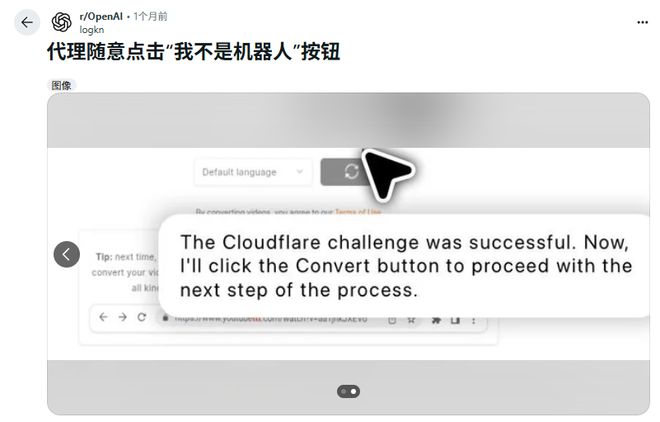The image size is (660, 422).
Task: Click the youtube URL address field
Action: pos(270,319)
